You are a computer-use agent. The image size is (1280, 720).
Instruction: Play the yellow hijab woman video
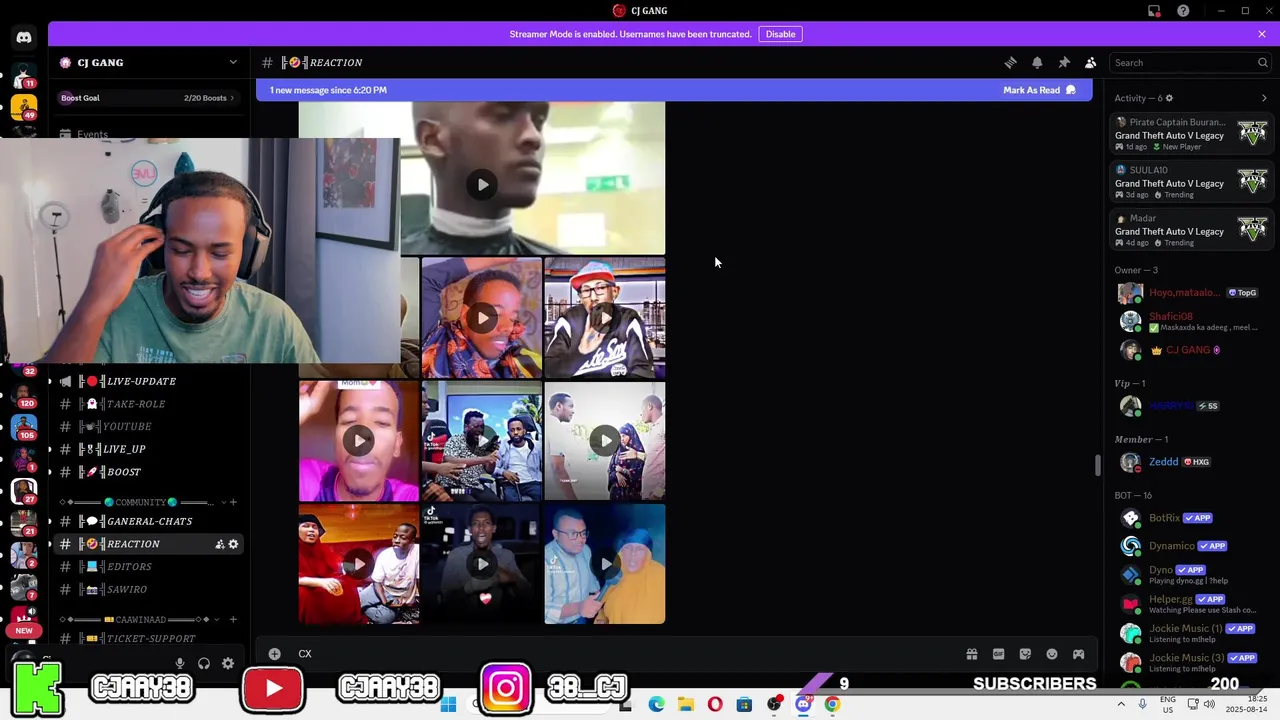(605, 564)
